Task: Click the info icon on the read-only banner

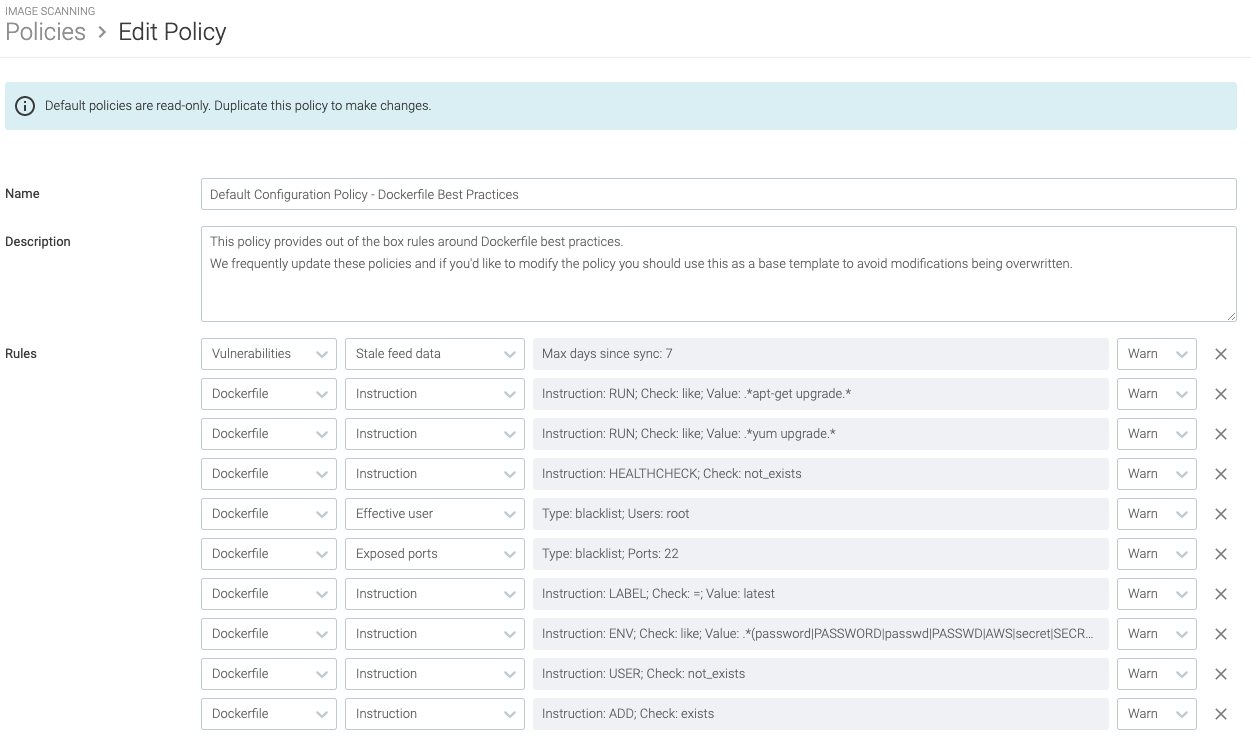Action: coord(25,105)
